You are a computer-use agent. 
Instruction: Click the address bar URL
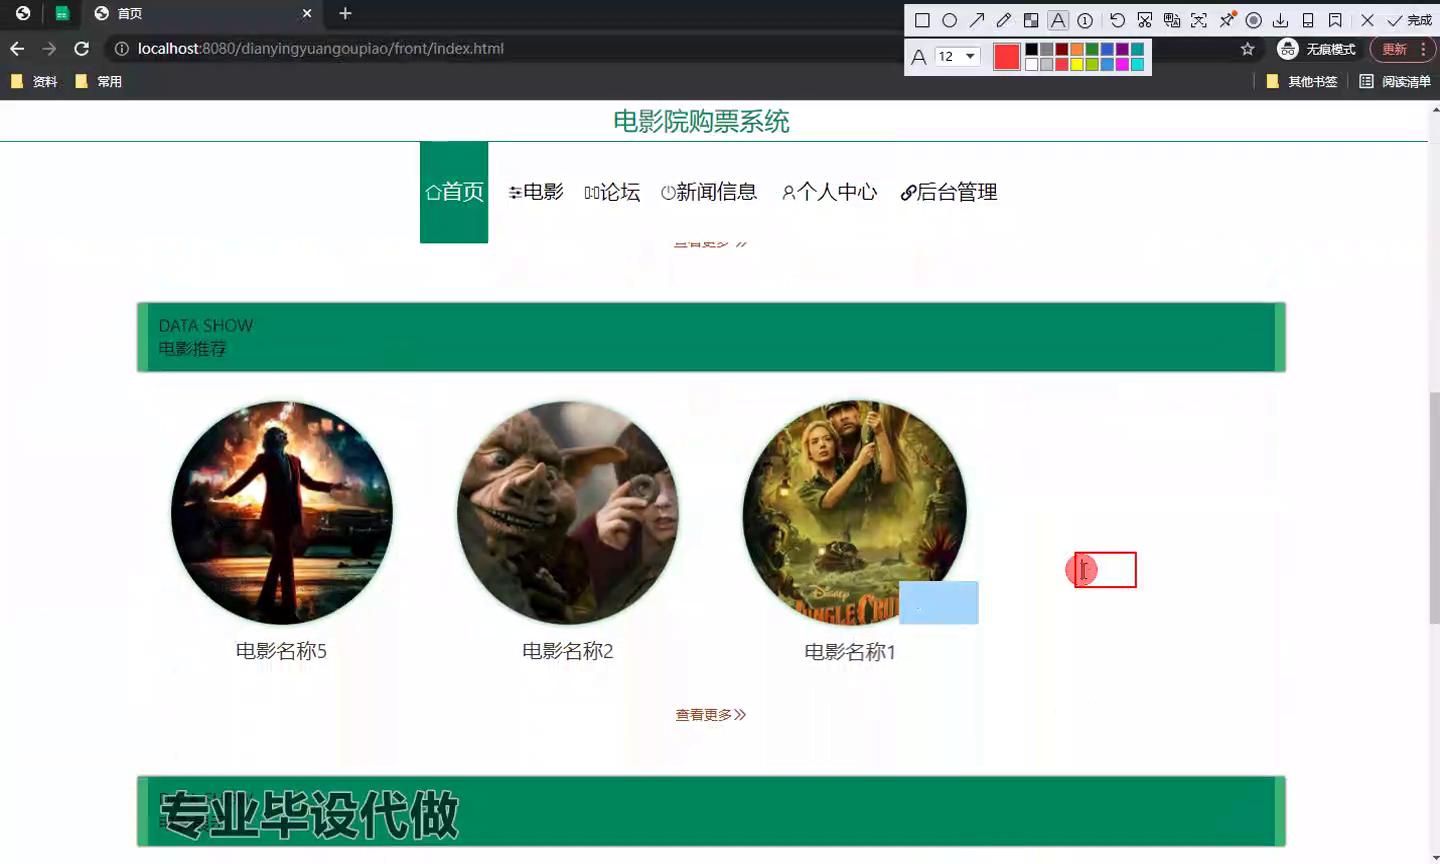tap(320, 48)
